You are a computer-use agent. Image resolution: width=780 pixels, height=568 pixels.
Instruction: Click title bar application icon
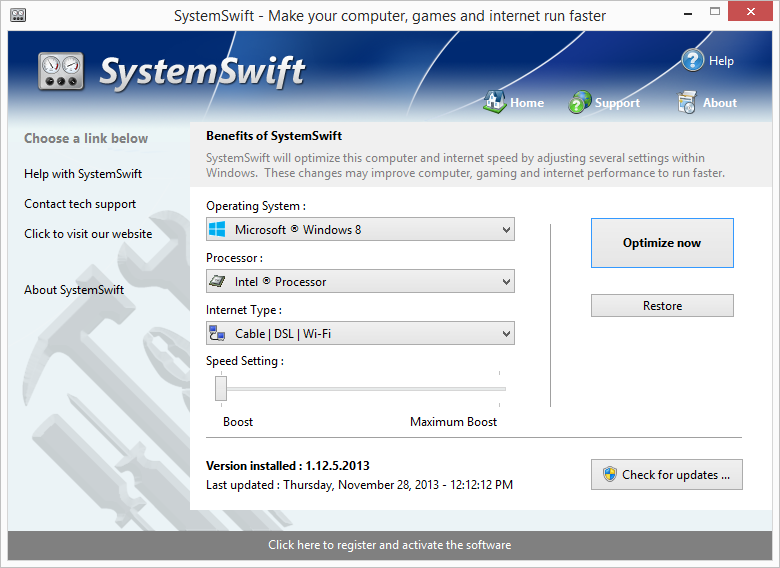click(17, 16)
